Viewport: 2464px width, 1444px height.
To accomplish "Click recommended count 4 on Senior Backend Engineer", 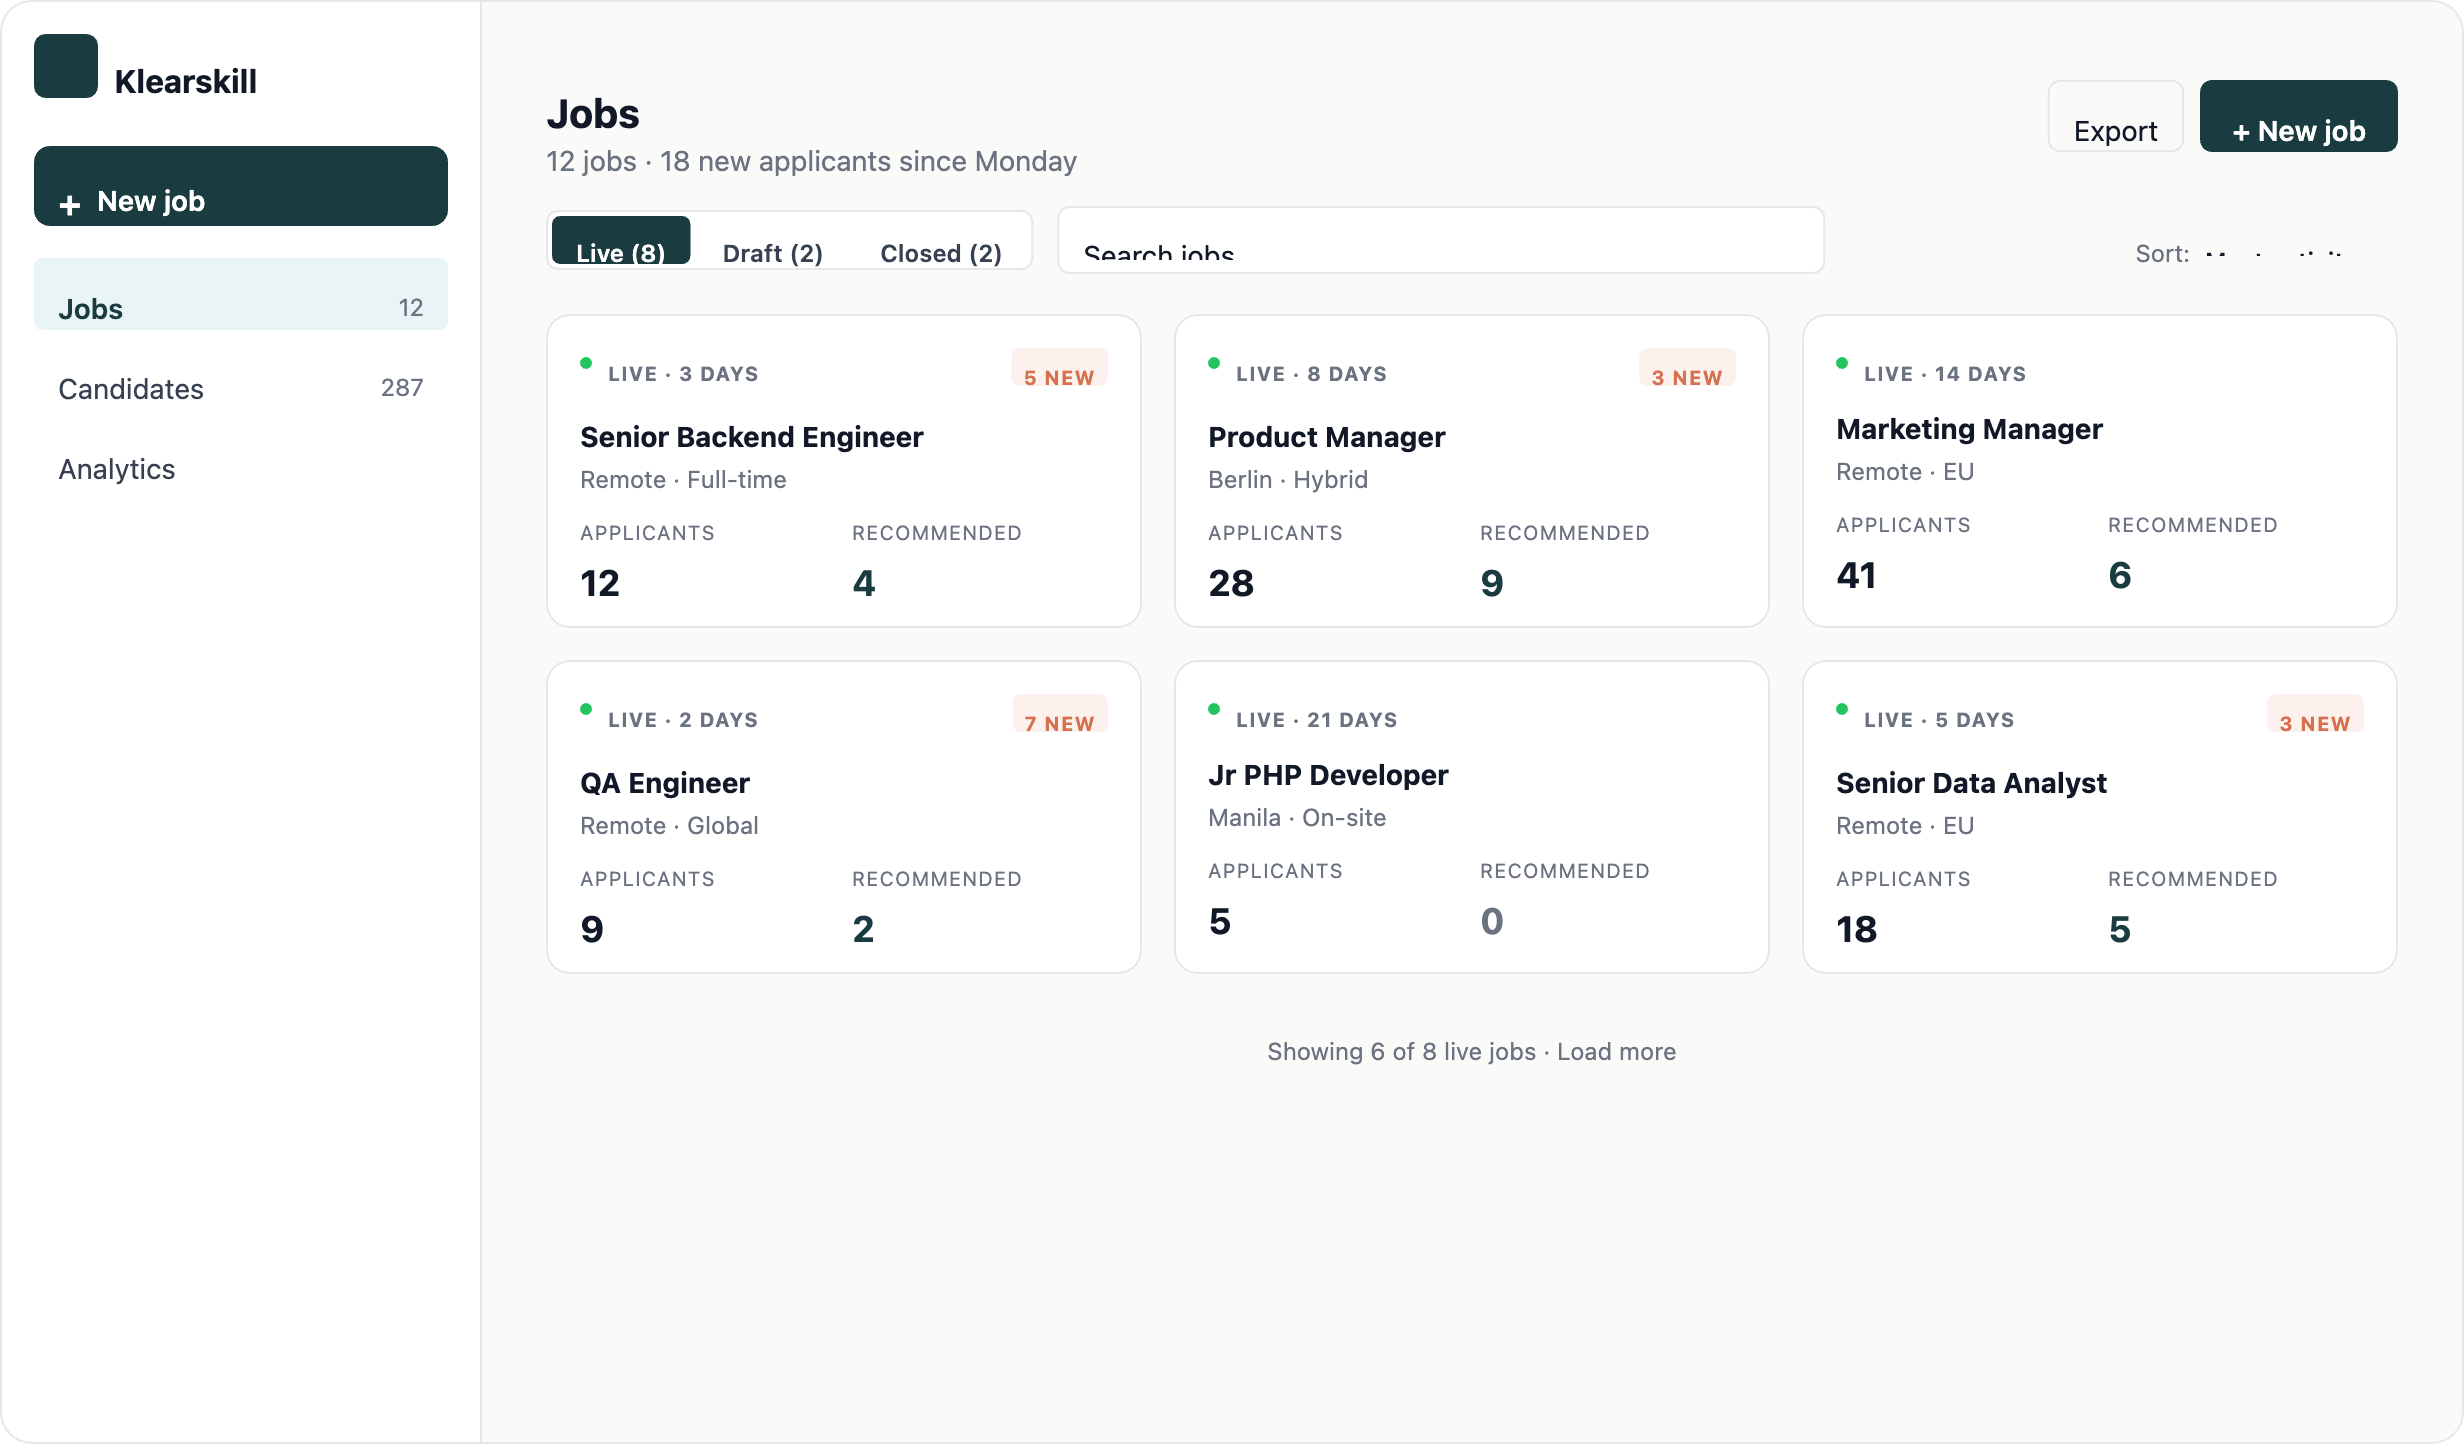I will tap(864, 583).
